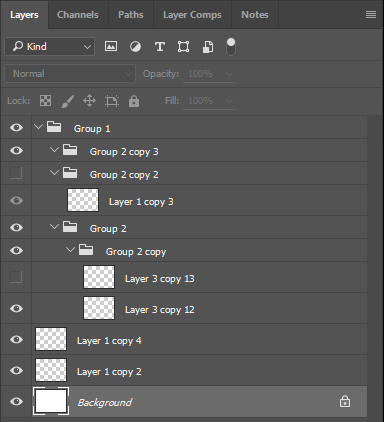Collapse Group 1 using its chevron
This screenshot has height=422, width=384.
(x=39, y=127)
